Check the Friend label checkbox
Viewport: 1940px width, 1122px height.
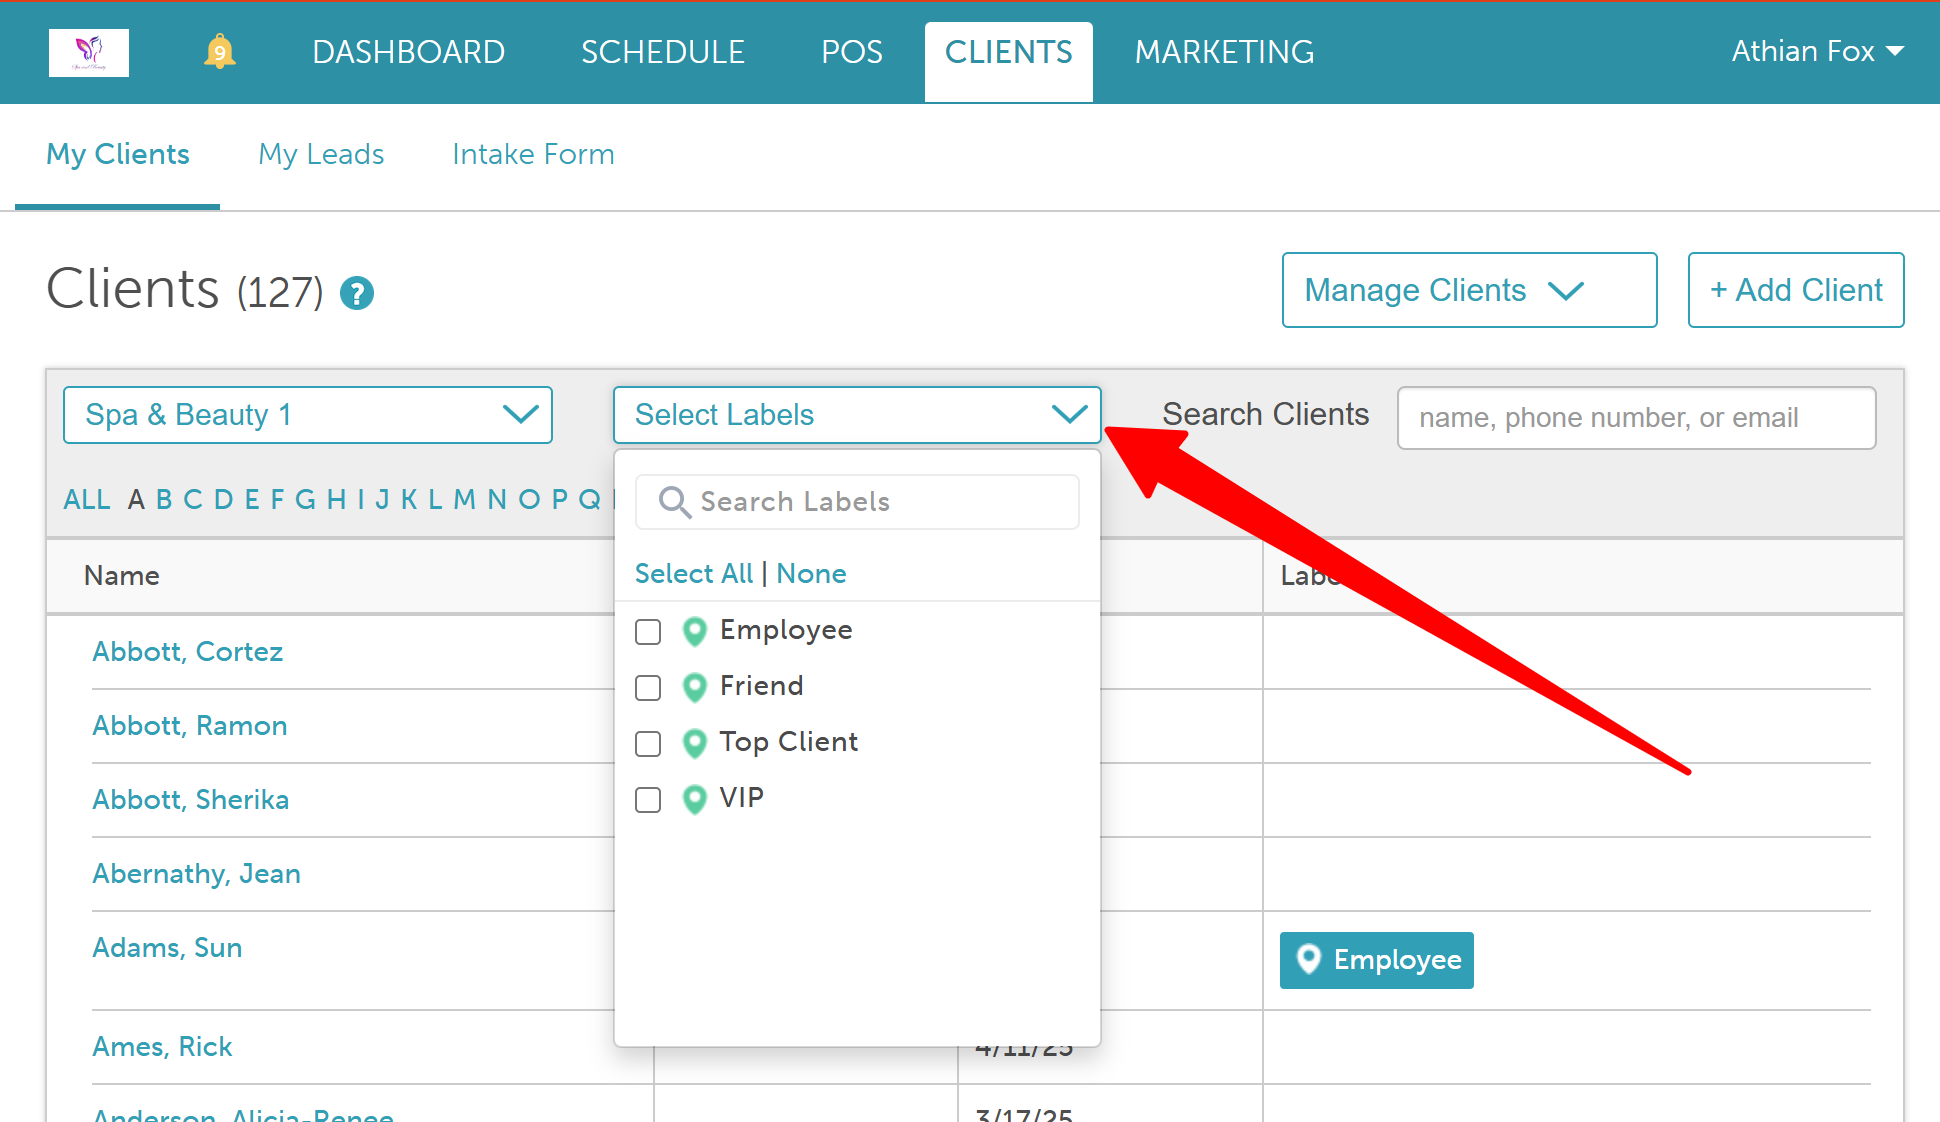click(648, 688)
